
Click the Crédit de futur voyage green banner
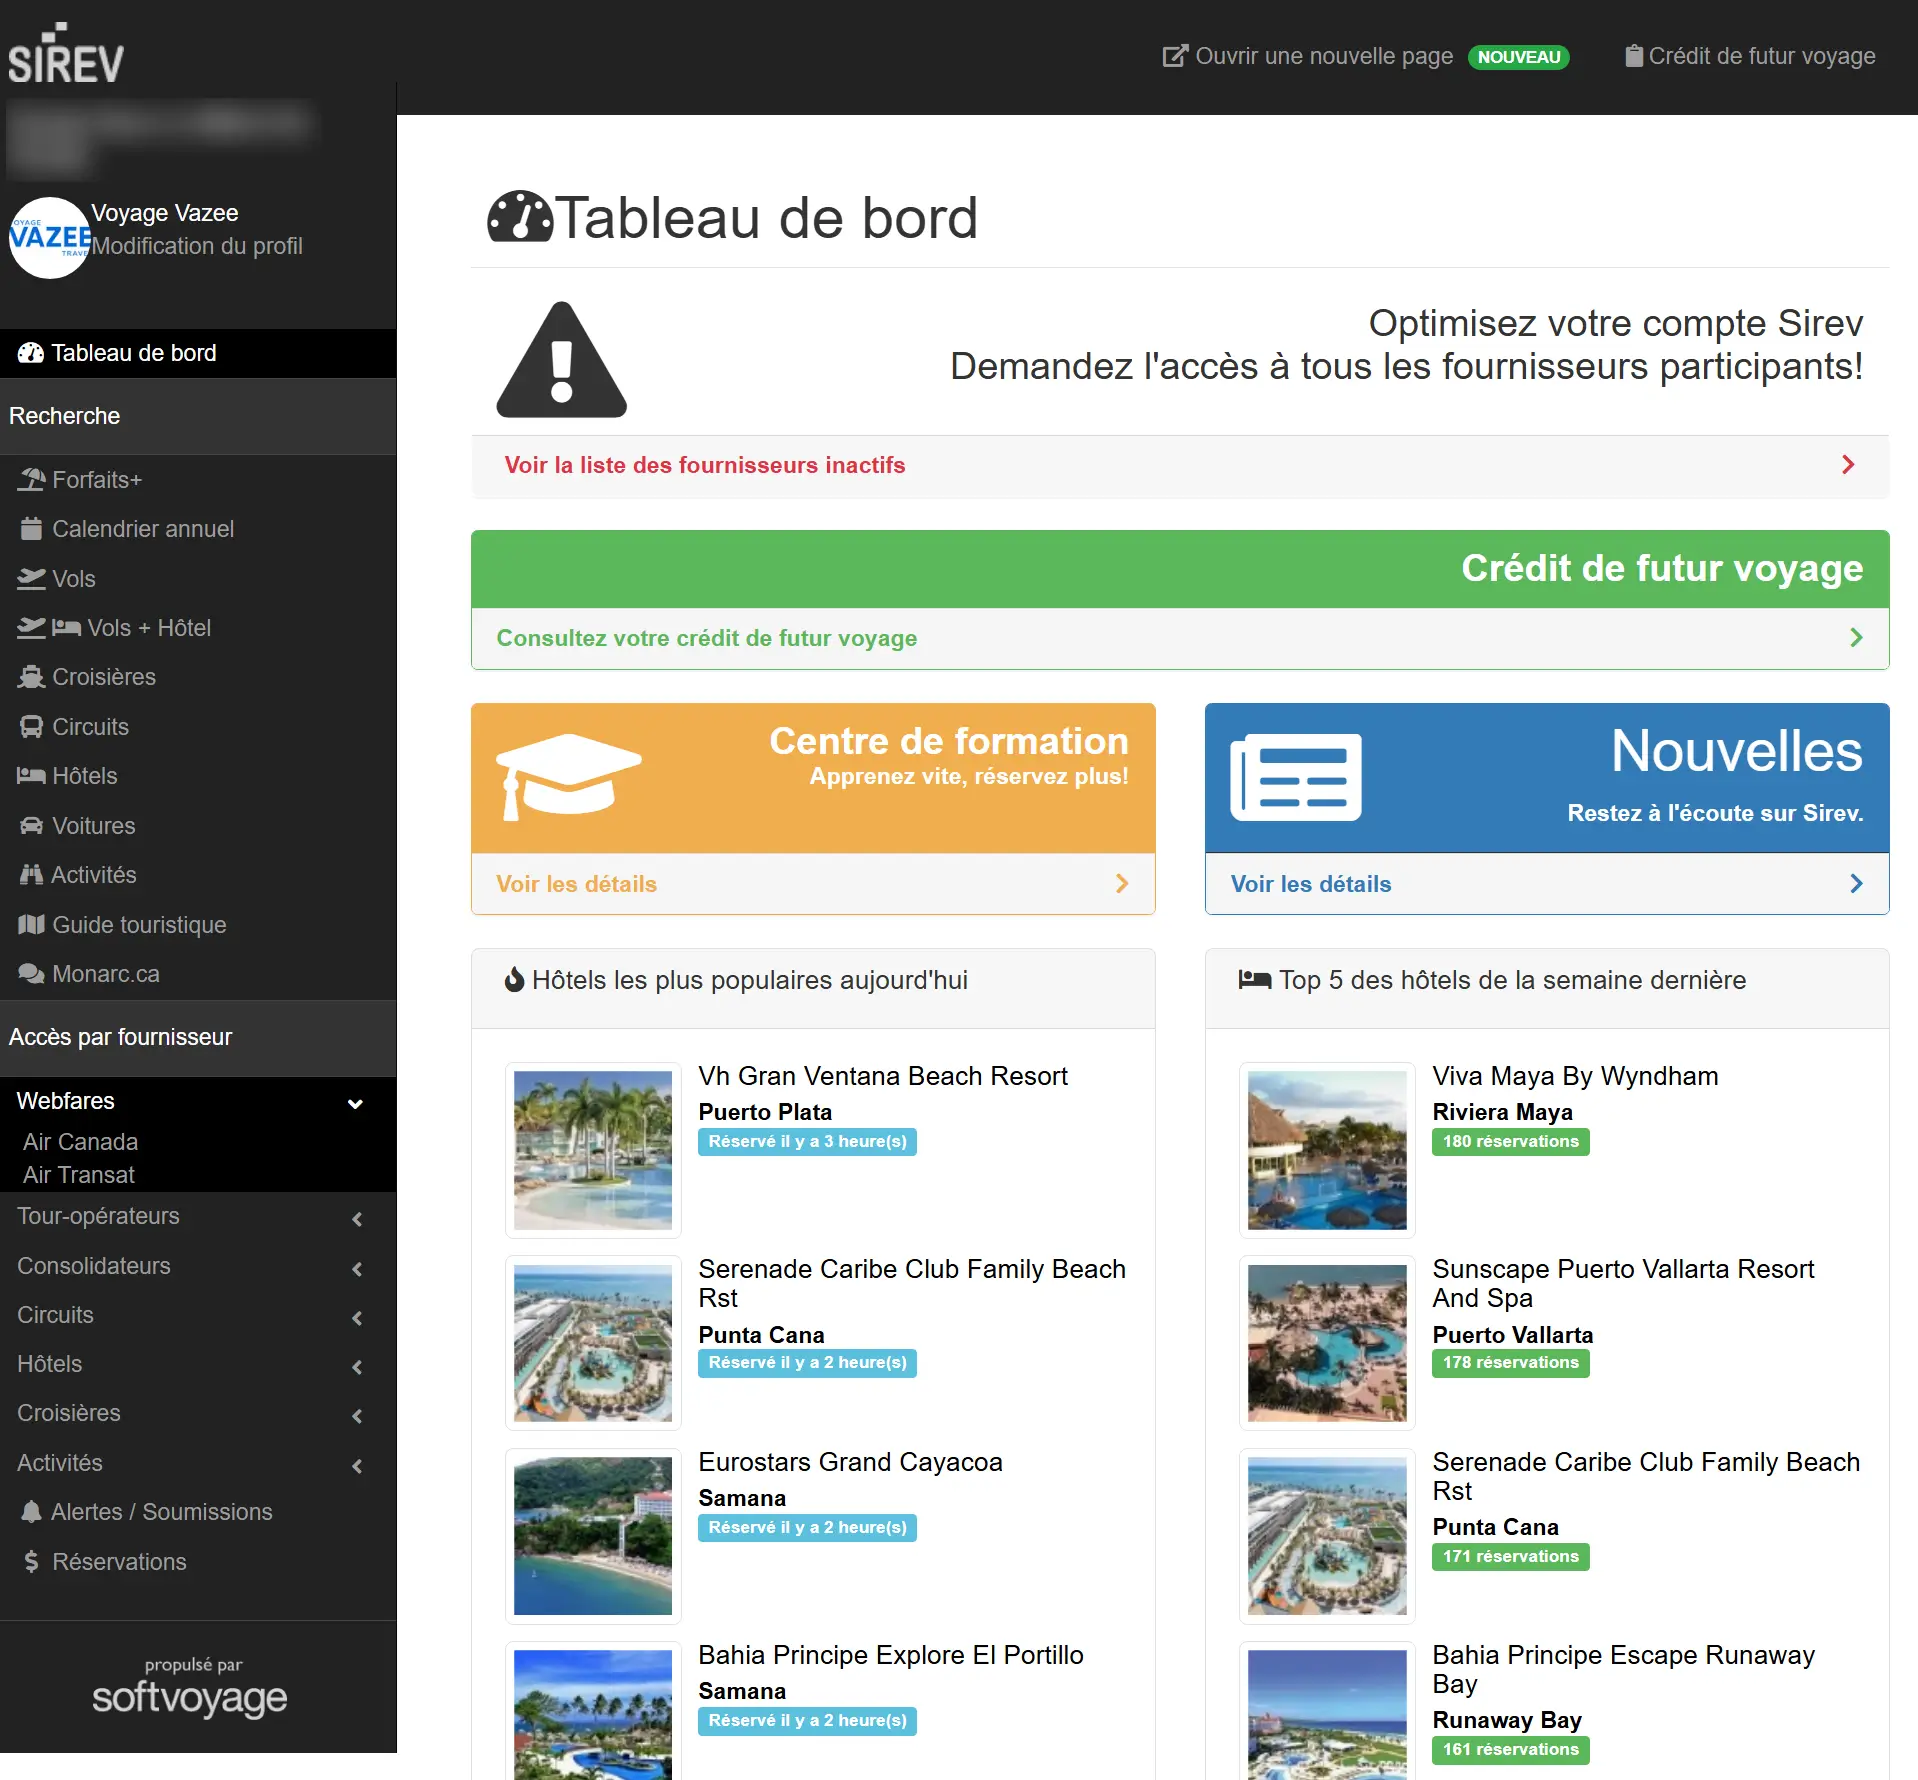1180,569
